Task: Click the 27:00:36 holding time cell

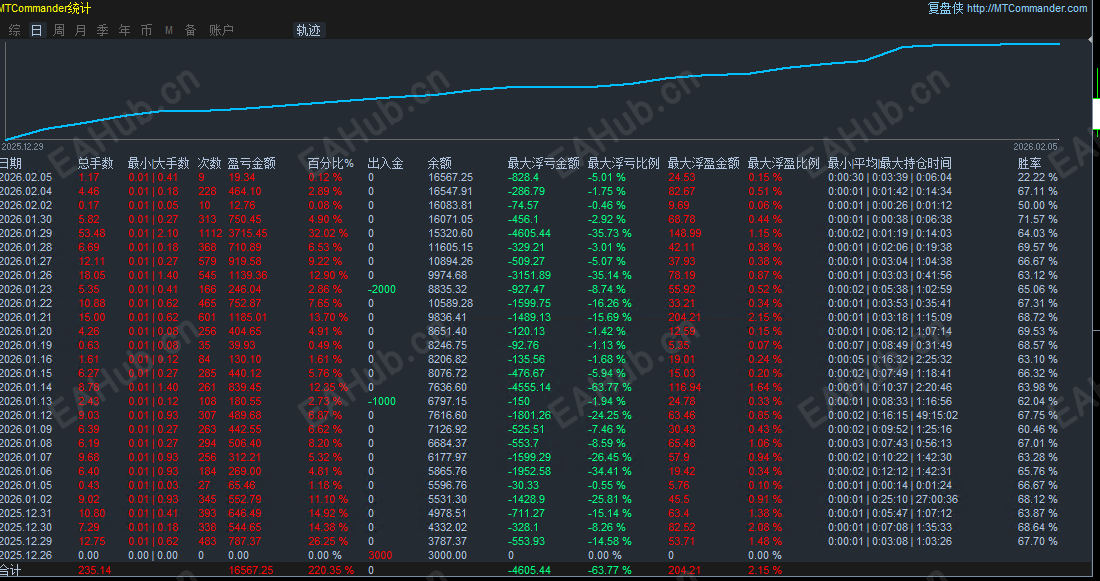Action: pos(935,499)
